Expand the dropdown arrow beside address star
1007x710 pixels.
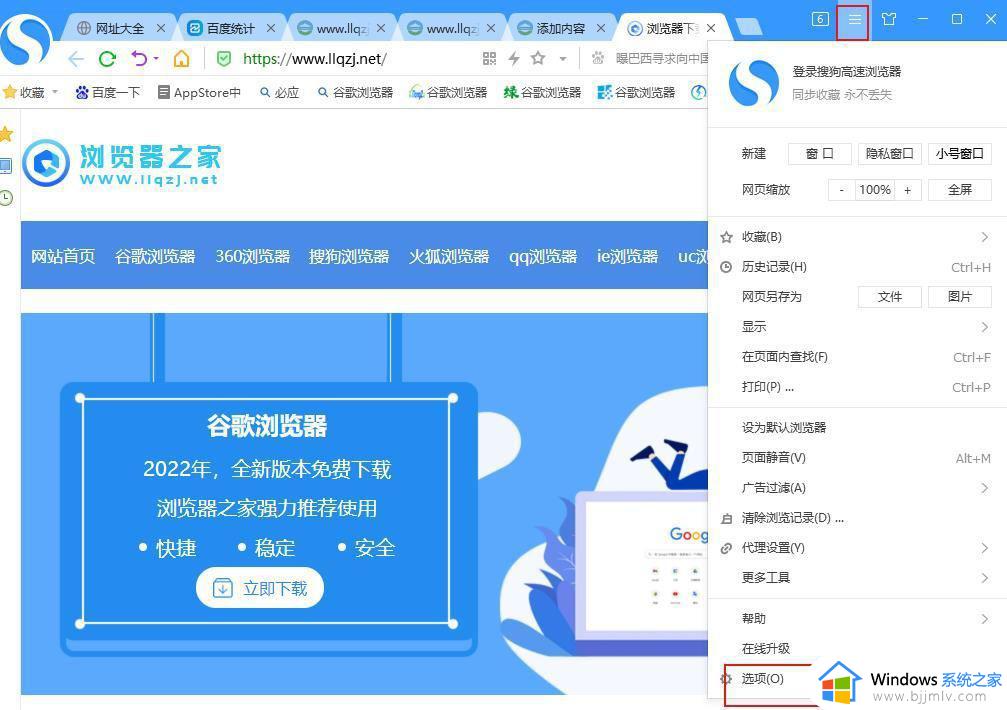tap(563, 59)
